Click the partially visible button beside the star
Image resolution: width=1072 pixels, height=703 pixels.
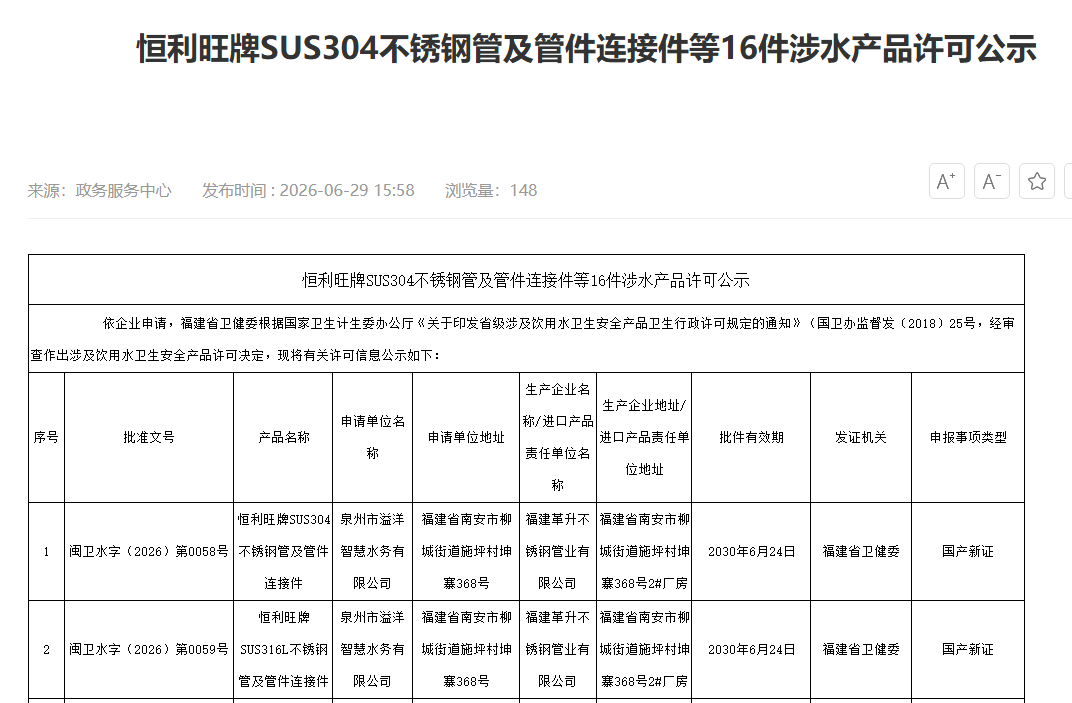(x=1068, y=181)
